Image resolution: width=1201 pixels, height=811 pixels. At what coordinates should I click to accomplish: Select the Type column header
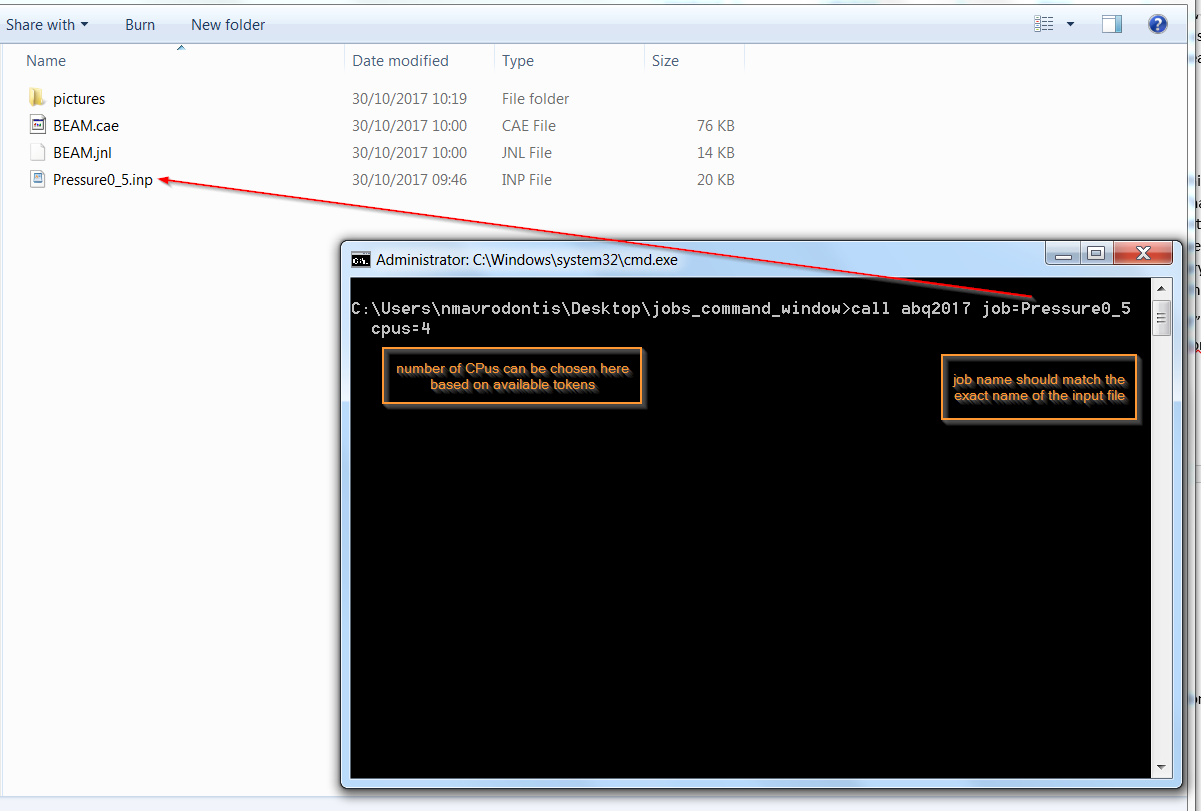[517, 60]
